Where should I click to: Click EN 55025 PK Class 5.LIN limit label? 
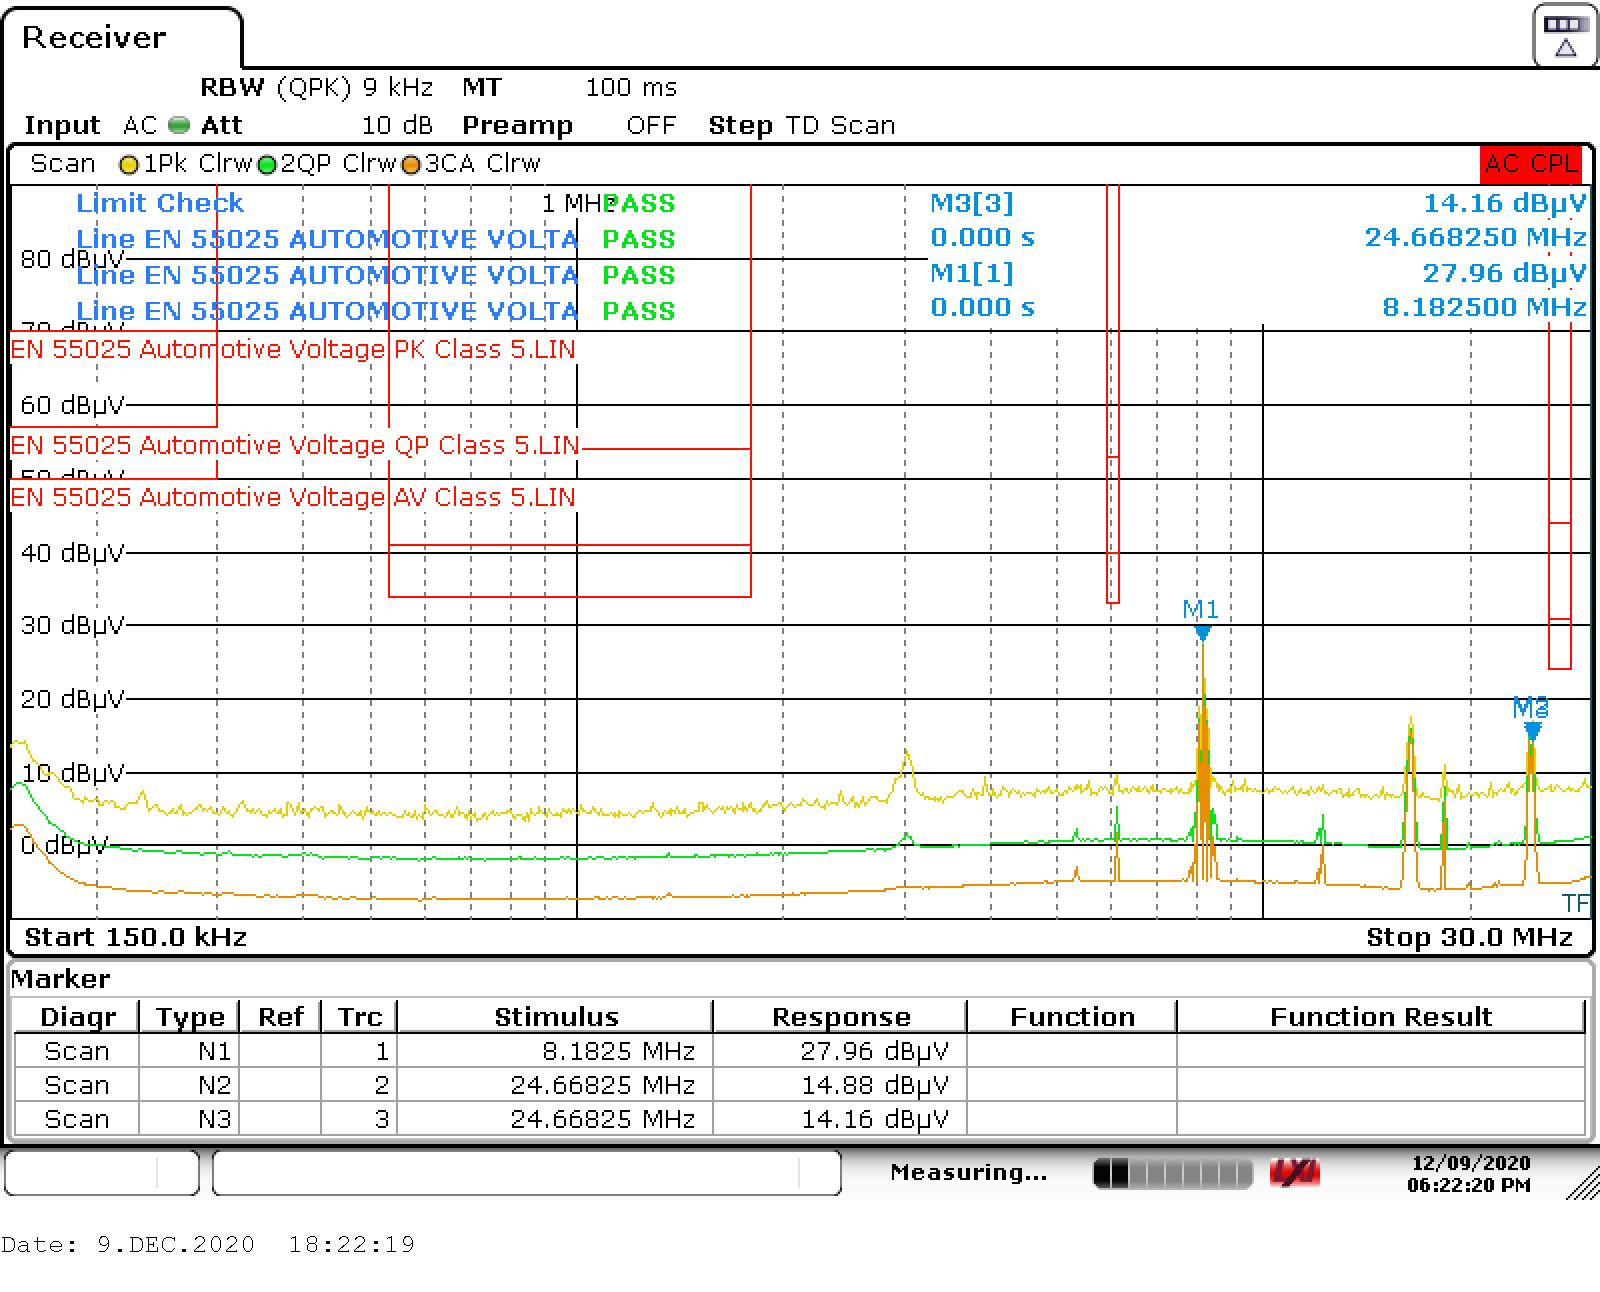pos(293,349)
